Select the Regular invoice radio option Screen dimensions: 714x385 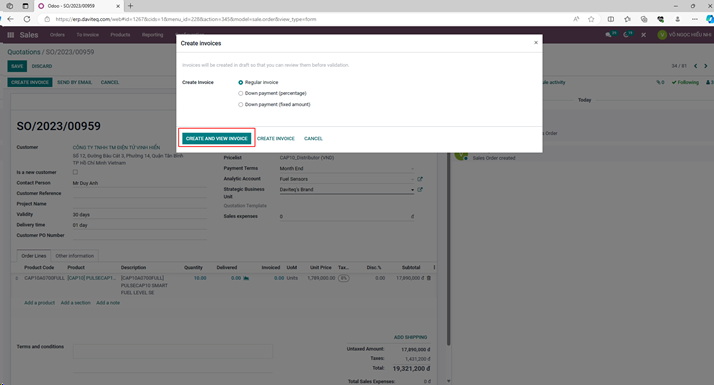click(x=240, y=82)
